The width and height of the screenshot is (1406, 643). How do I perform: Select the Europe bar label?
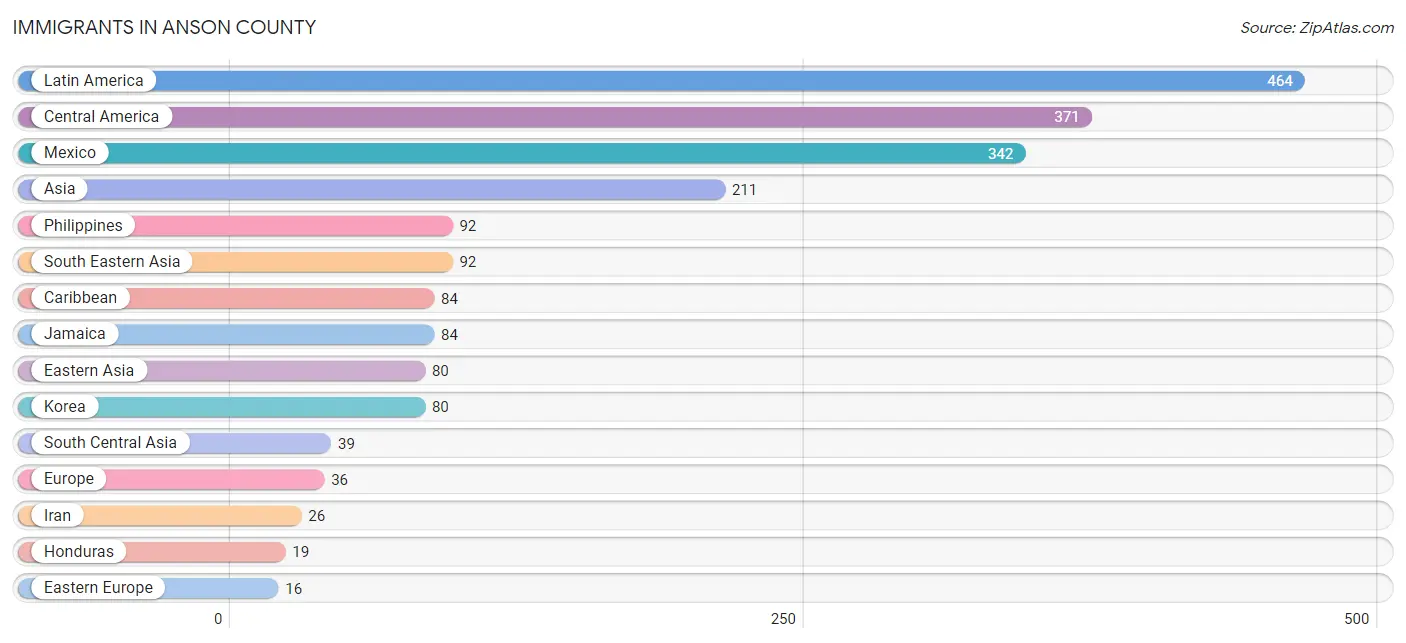pos(68,479)
